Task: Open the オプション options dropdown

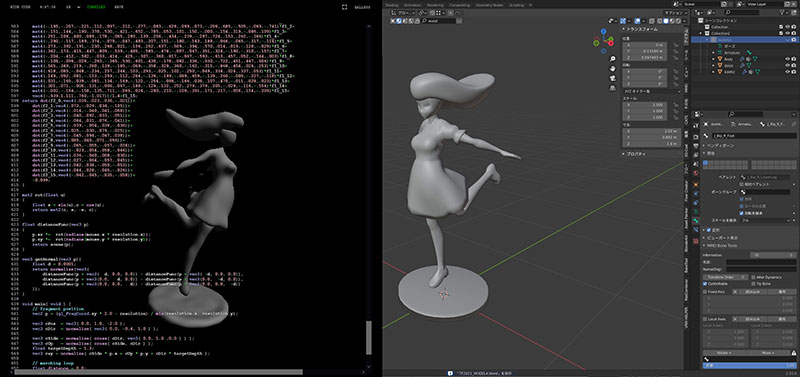Action: pos(676,13)
